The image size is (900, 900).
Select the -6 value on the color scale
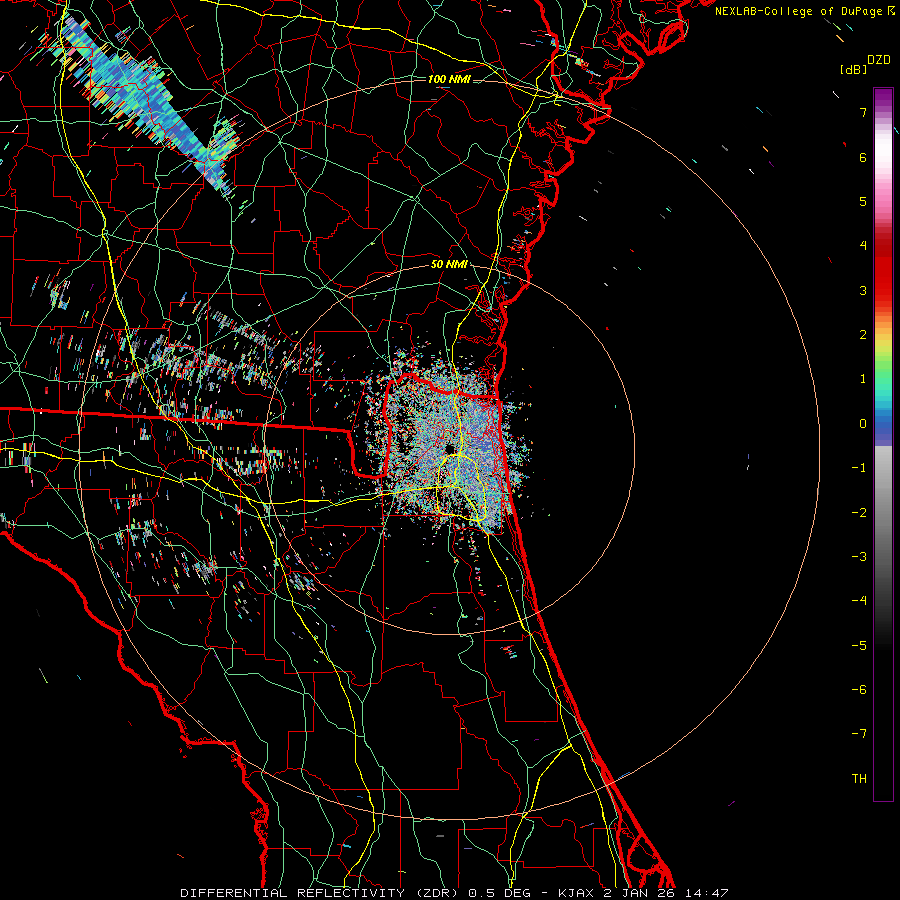[859, 690]
